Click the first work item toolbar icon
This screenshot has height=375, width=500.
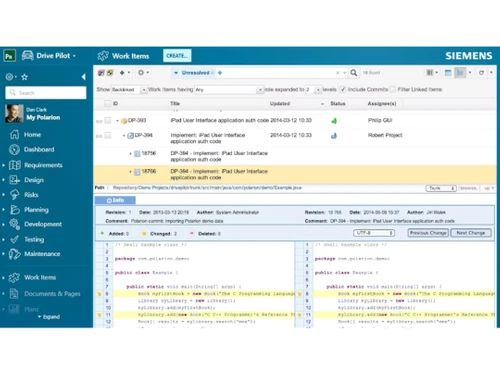[101, 73]
